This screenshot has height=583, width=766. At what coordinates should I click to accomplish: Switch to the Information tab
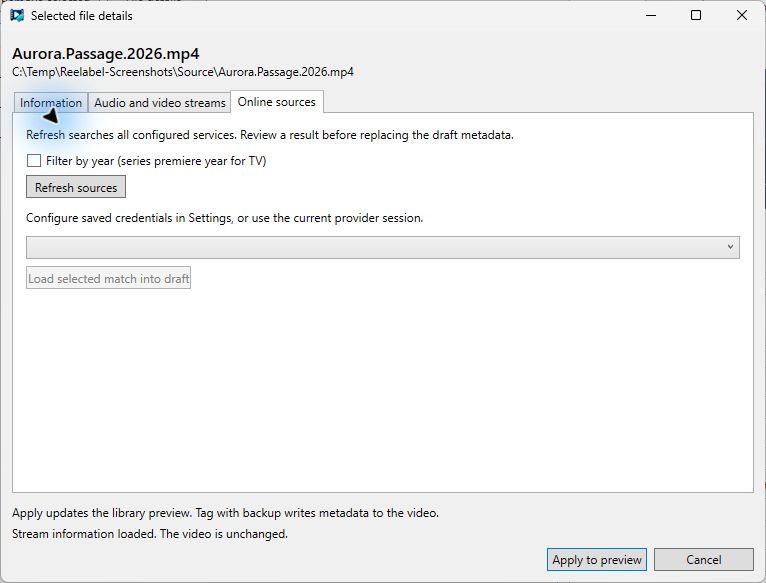(x=51, y=103)
